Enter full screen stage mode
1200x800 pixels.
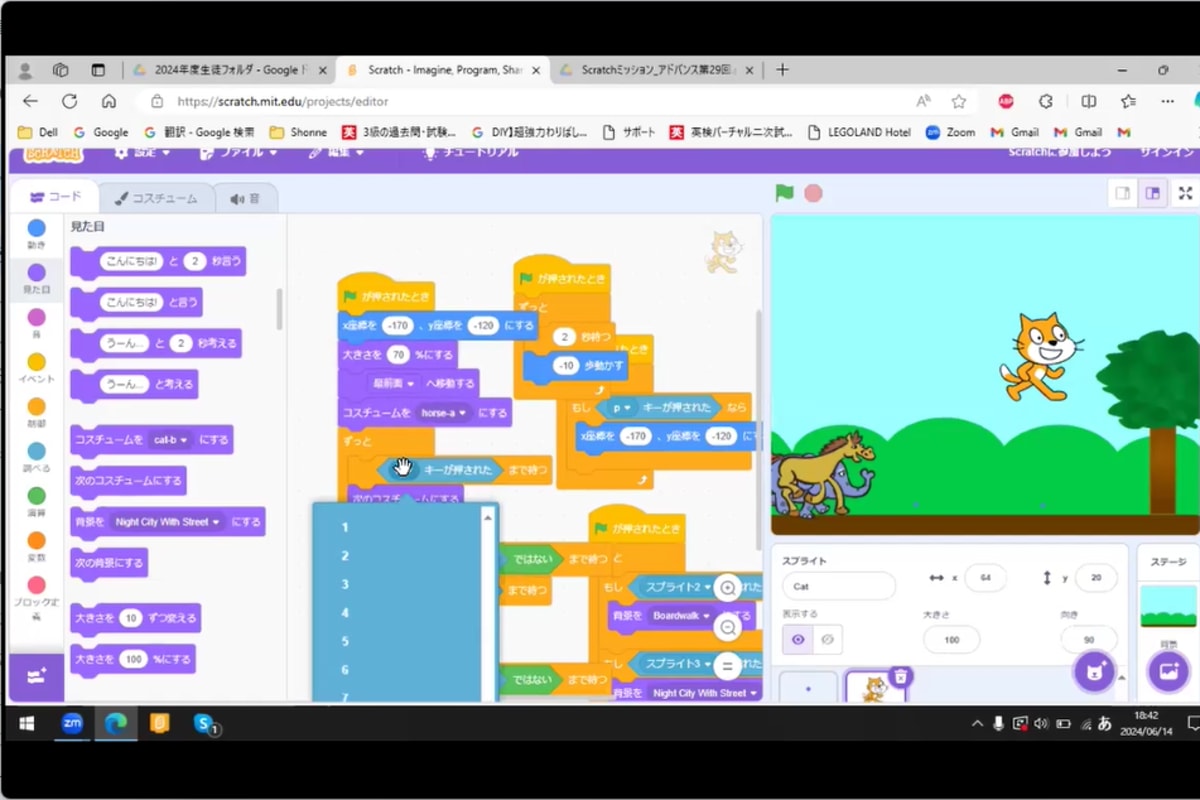1186,193
